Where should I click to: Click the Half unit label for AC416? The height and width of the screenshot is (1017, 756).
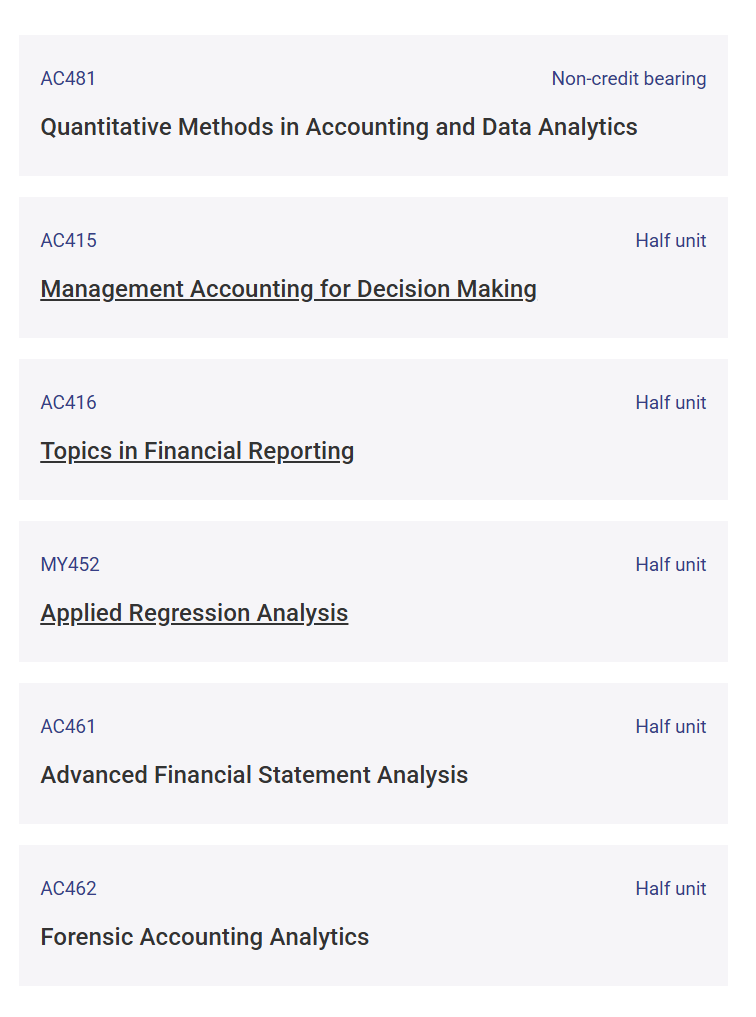click(671, 403)
